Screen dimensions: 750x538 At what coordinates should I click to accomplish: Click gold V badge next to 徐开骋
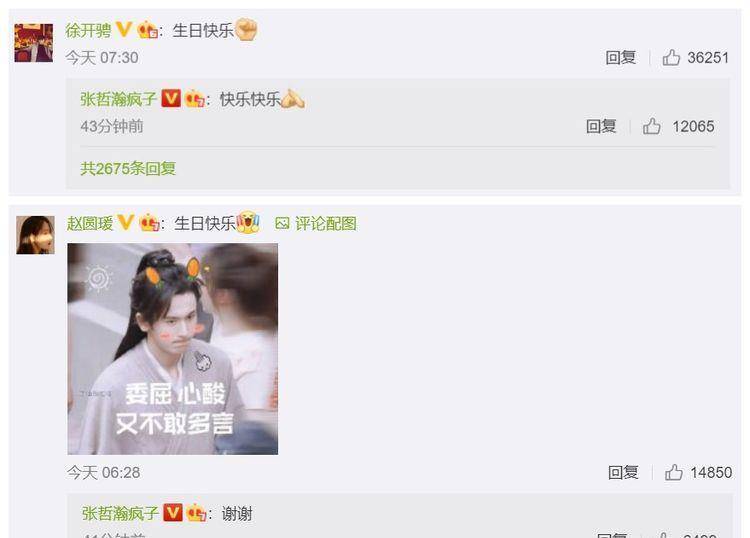point(124,30)
